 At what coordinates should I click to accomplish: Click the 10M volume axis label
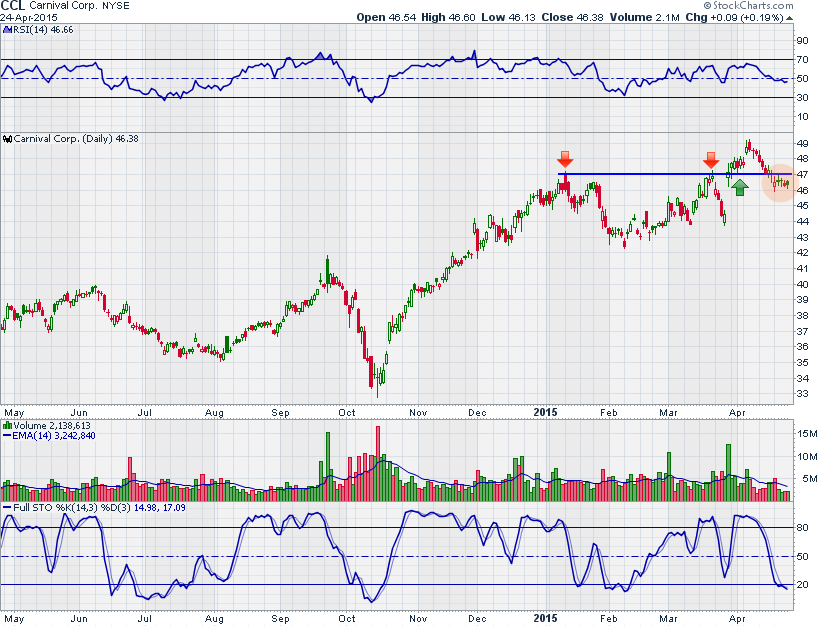click(x=806, y=457)
